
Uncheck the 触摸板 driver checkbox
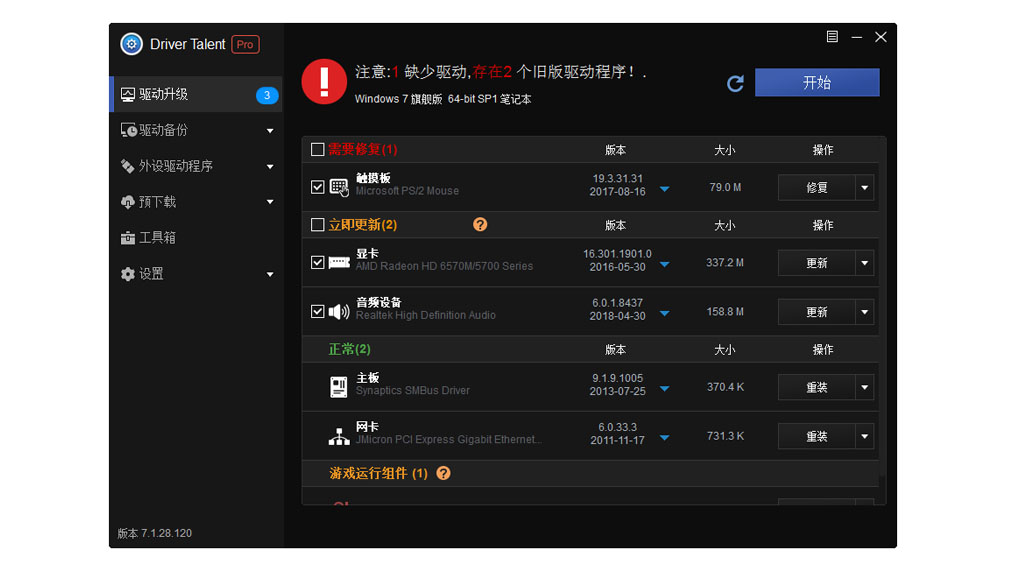pyautogui.click(x=317, y=187)
